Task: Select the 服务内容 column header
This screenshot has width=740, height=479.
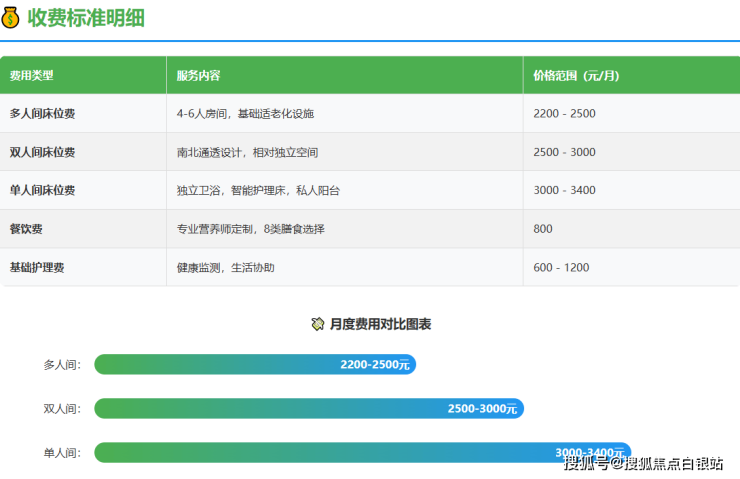Action: click(198, 75)
